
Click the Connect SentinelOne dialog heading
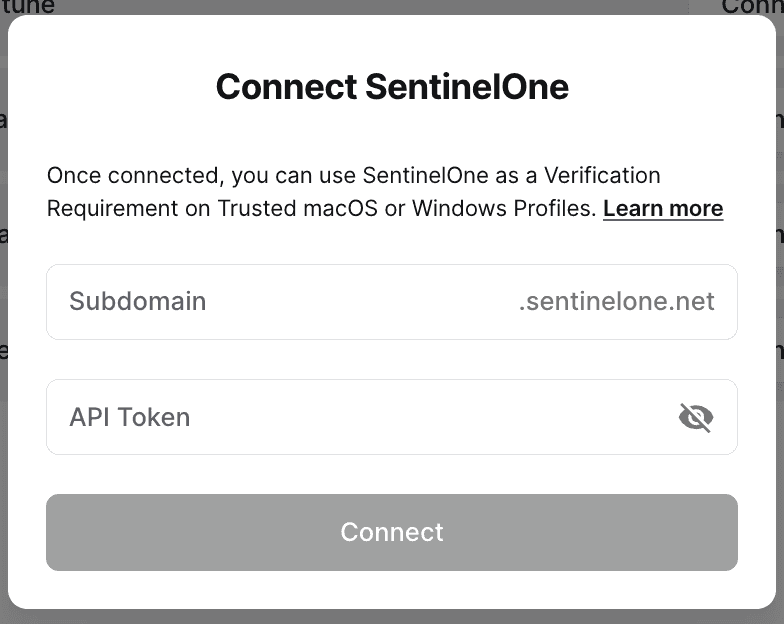point(392,87)
